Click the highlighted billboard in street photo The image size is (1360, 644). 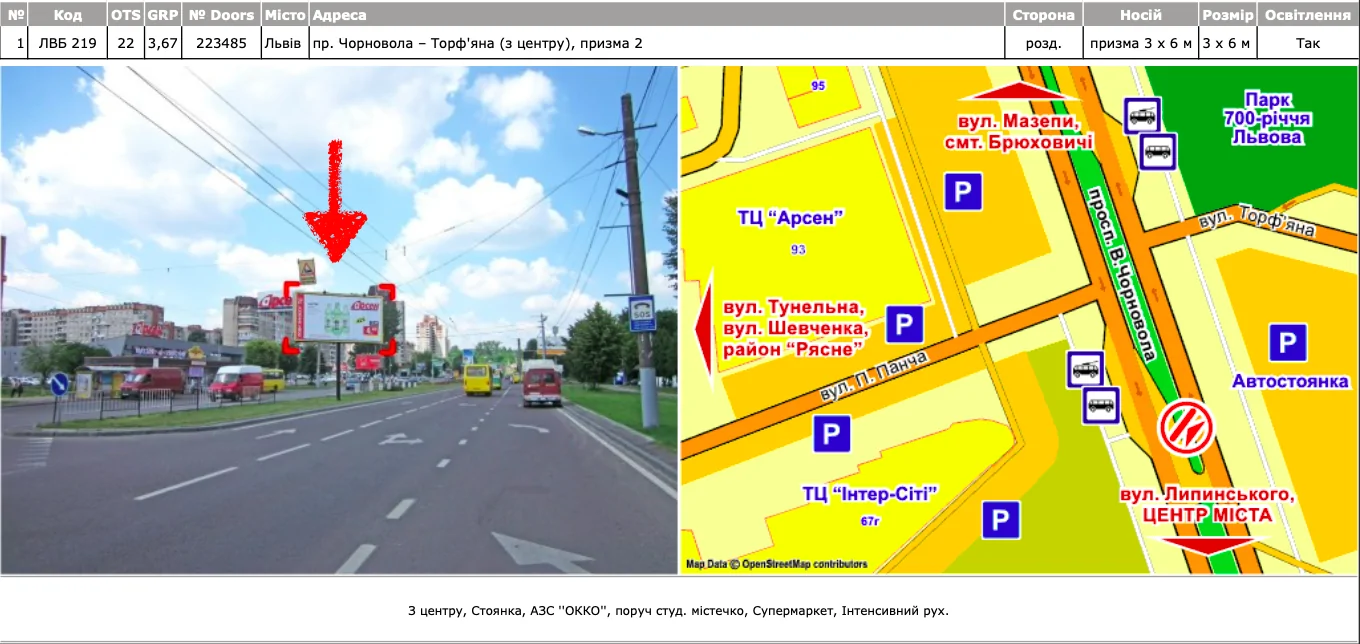[x=337, y=318]
